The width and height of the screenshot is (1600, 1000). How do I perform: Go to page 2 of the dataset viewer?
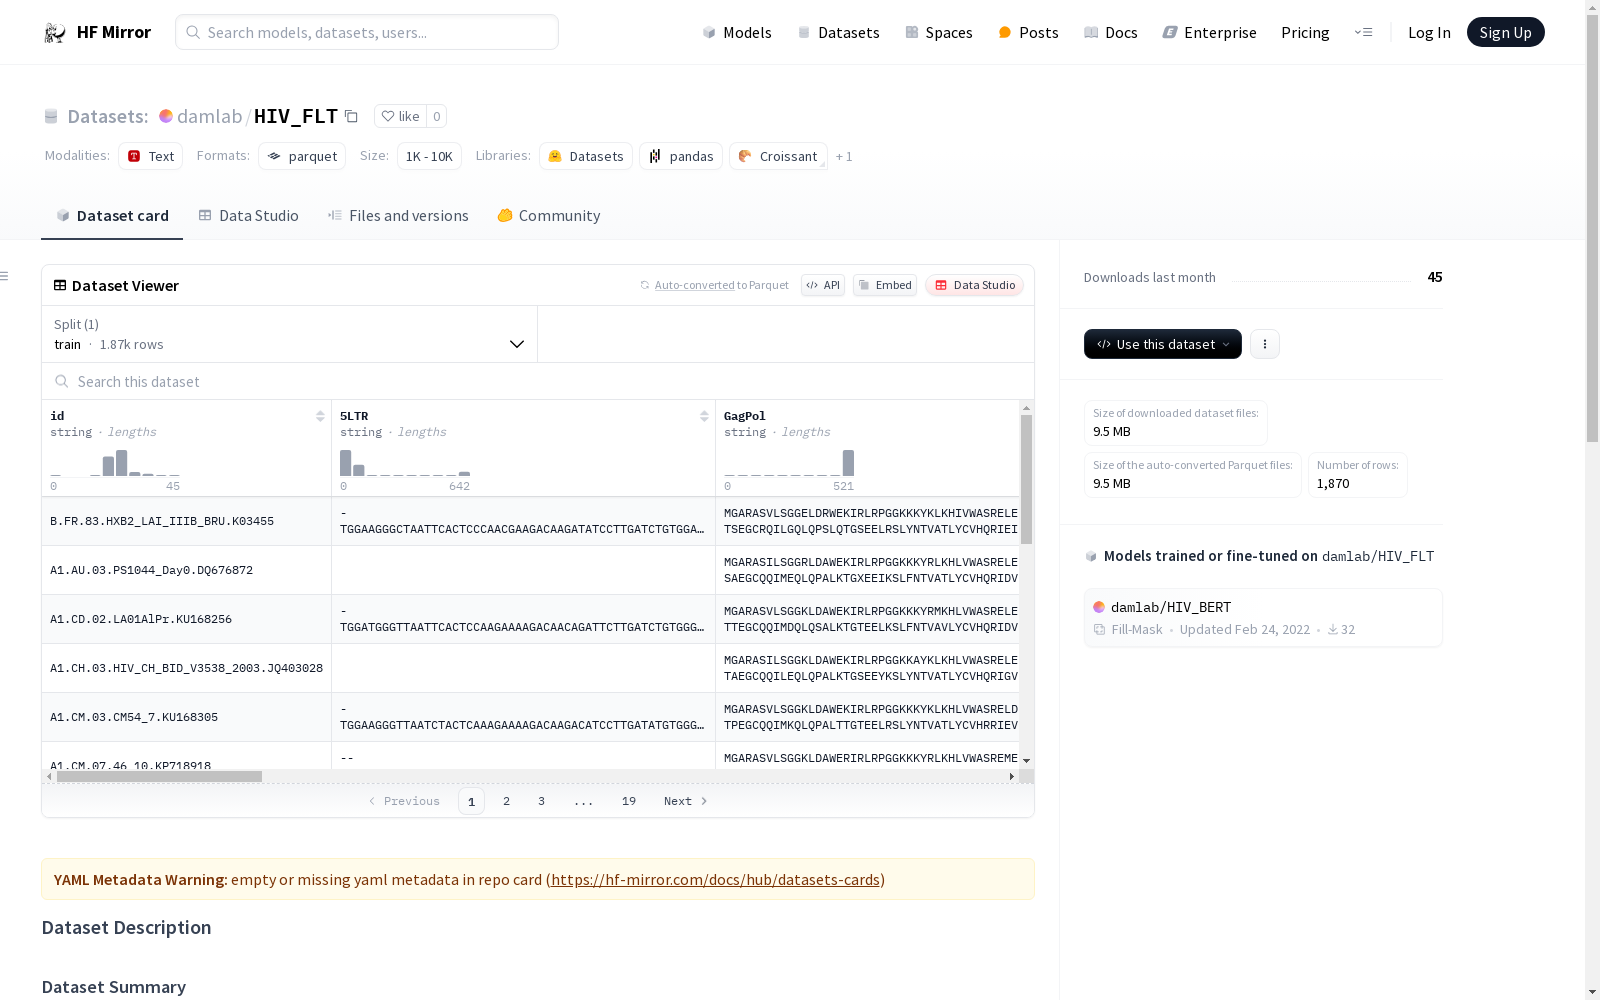pos(507,801)
